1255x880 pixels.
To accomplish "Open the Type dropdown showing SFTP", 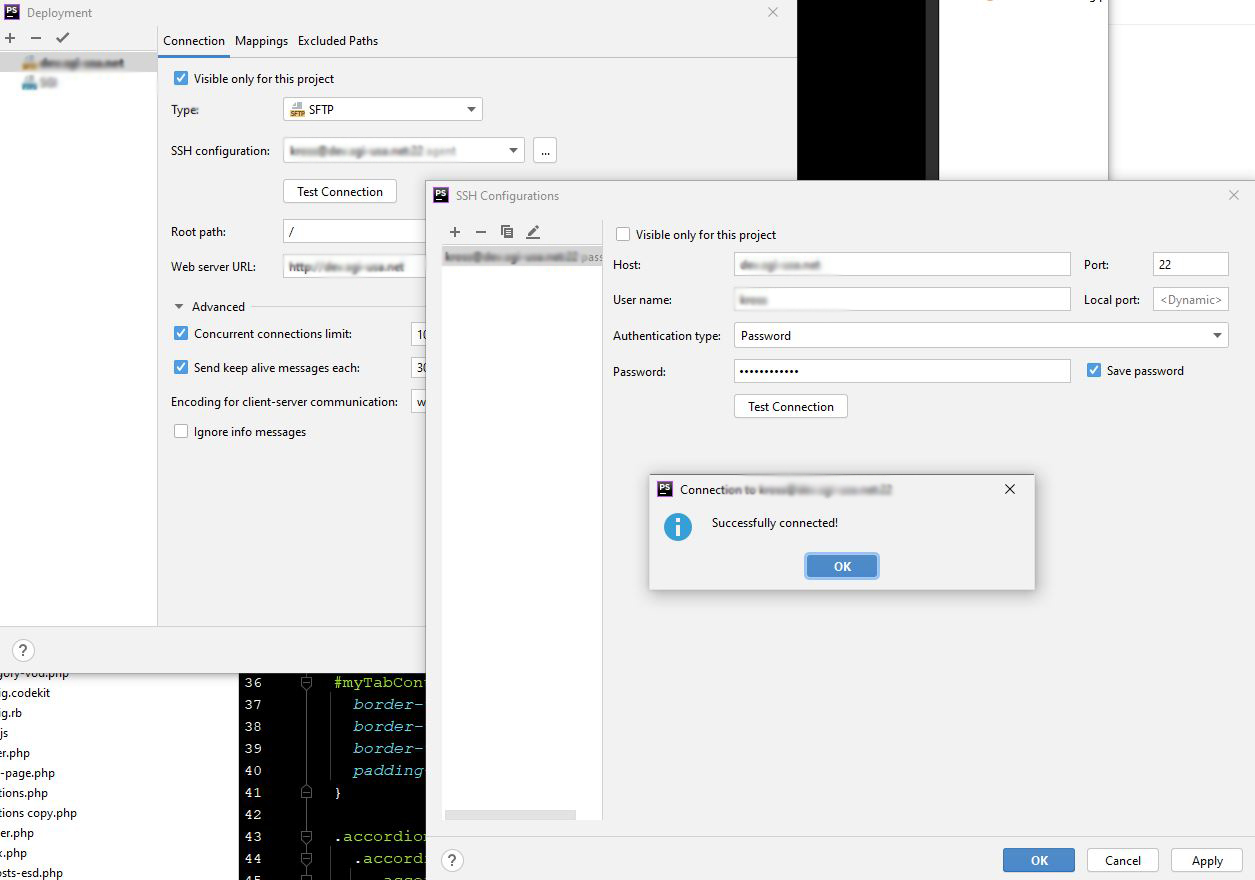I will pyautogui.click(x=383, y=109).
